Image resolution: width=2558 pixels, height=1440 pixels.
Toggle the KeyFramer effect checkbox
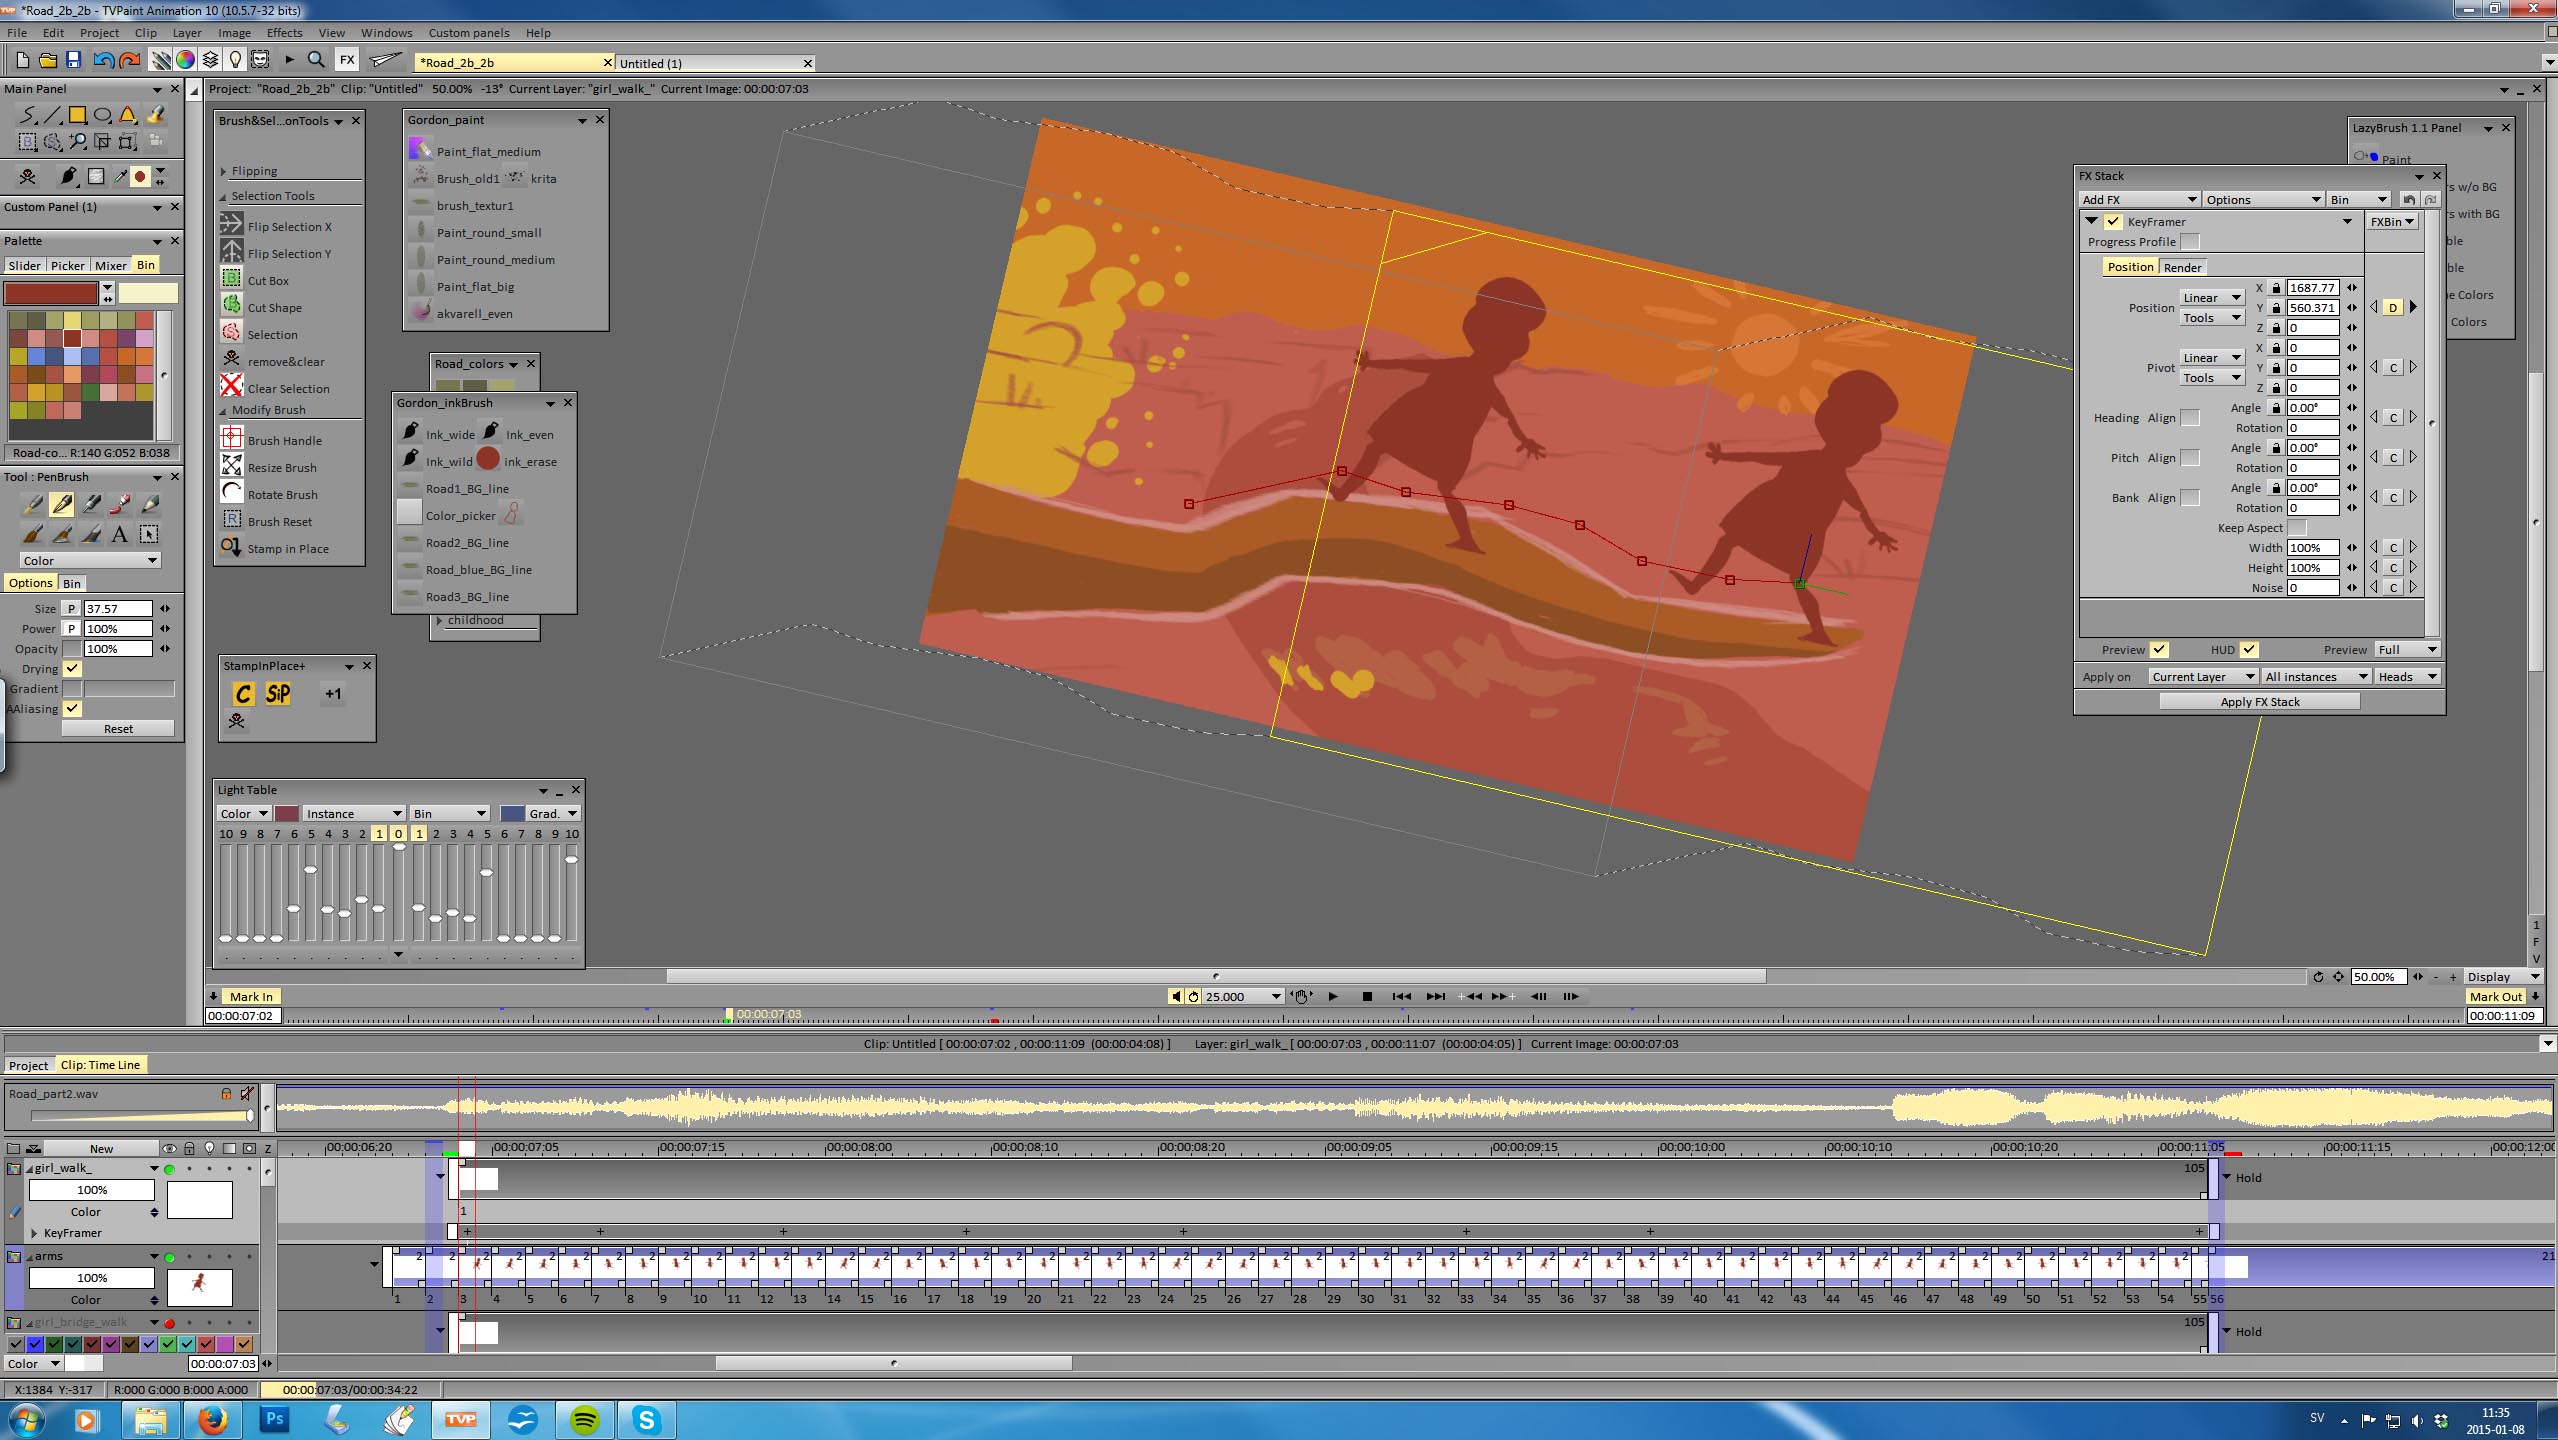[x=2113, y=222]
